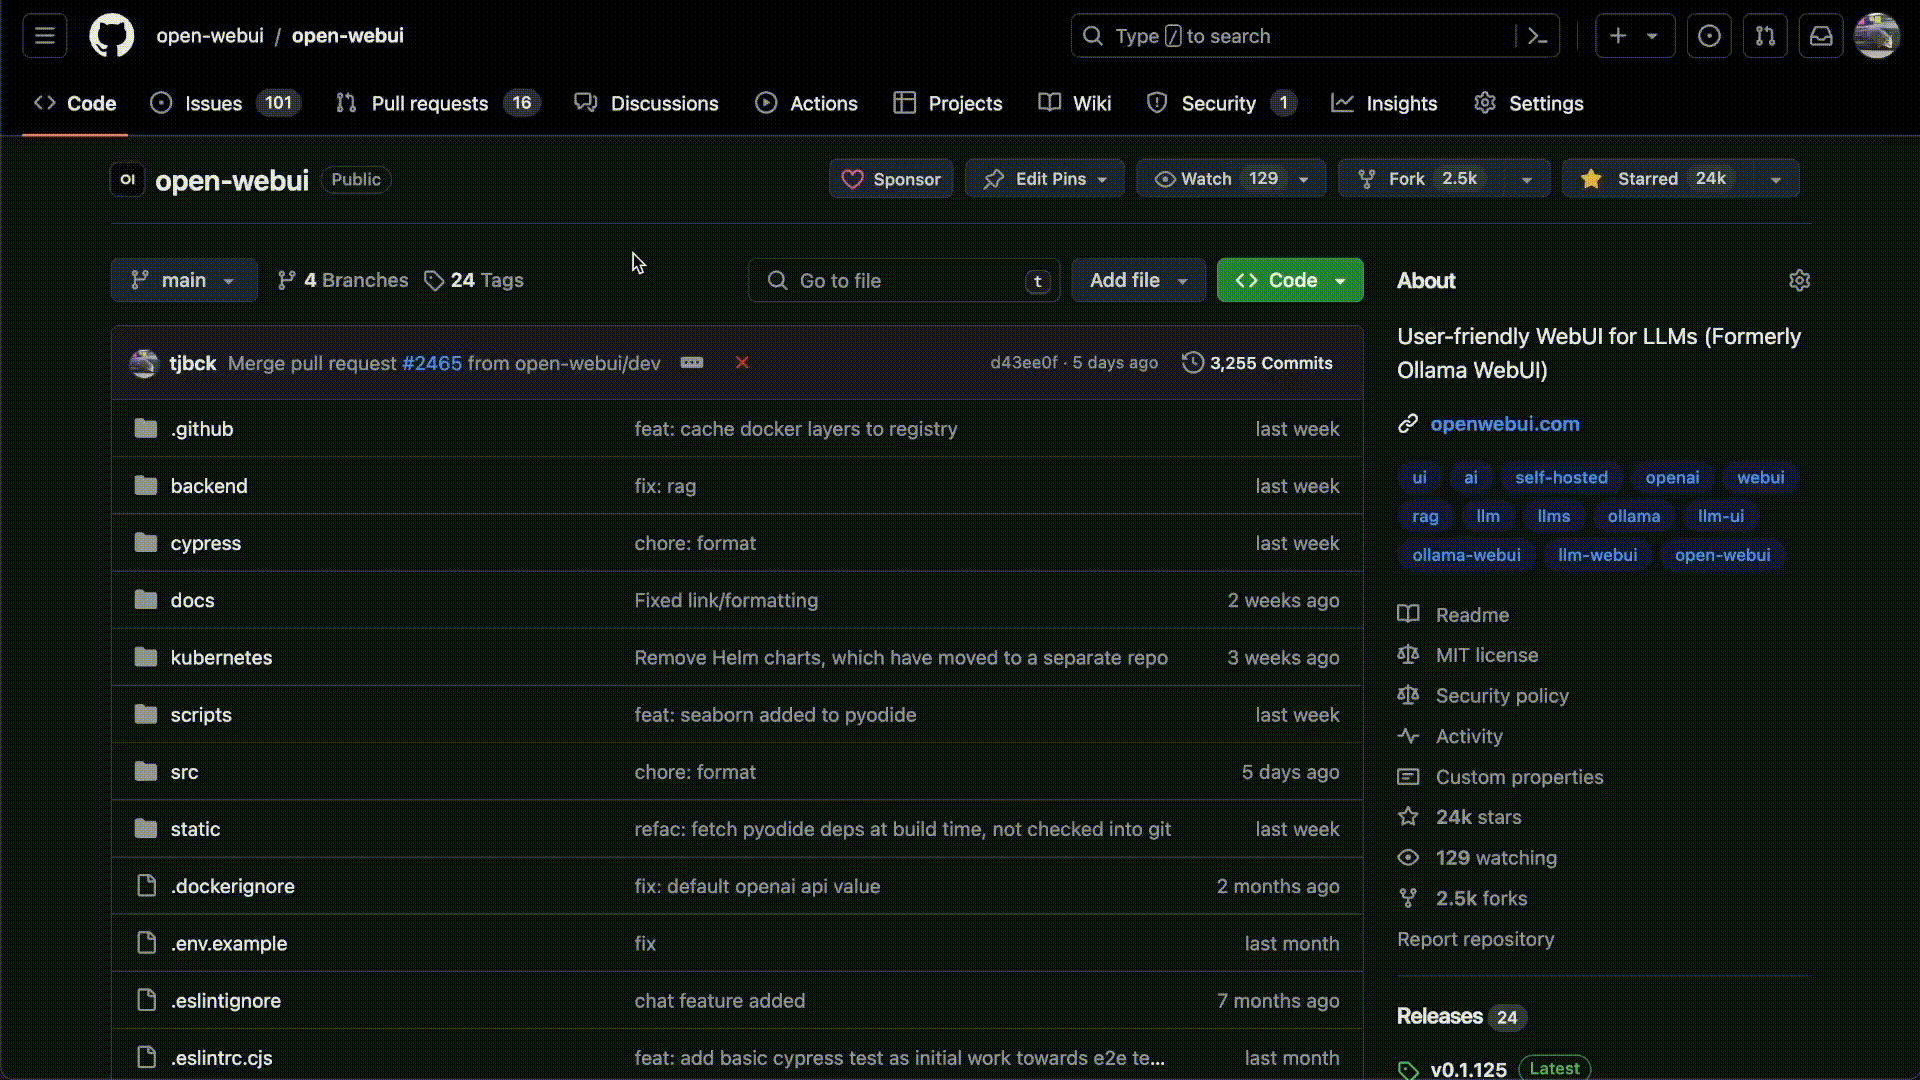Open the Add file dropdown
This screenshot has height=1080, width=1920.
(1138, 281)
